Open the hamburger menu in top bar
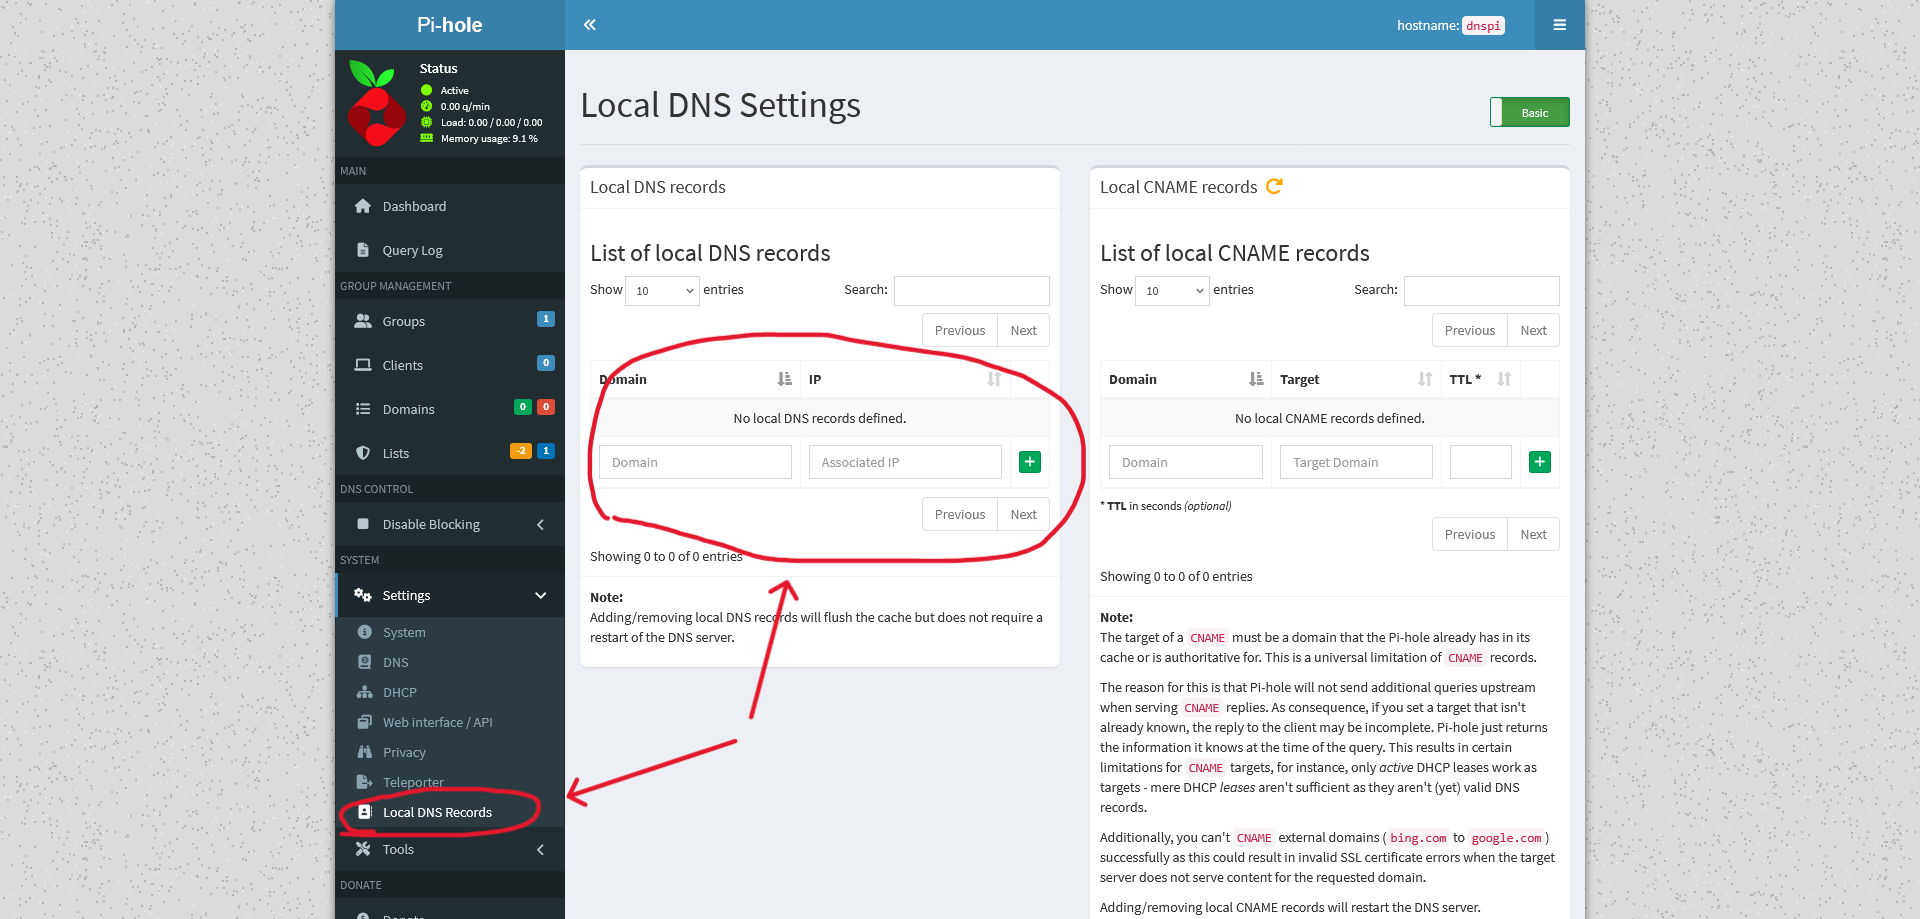This screenshot has width=1920, height=919. pos(1559,25)
